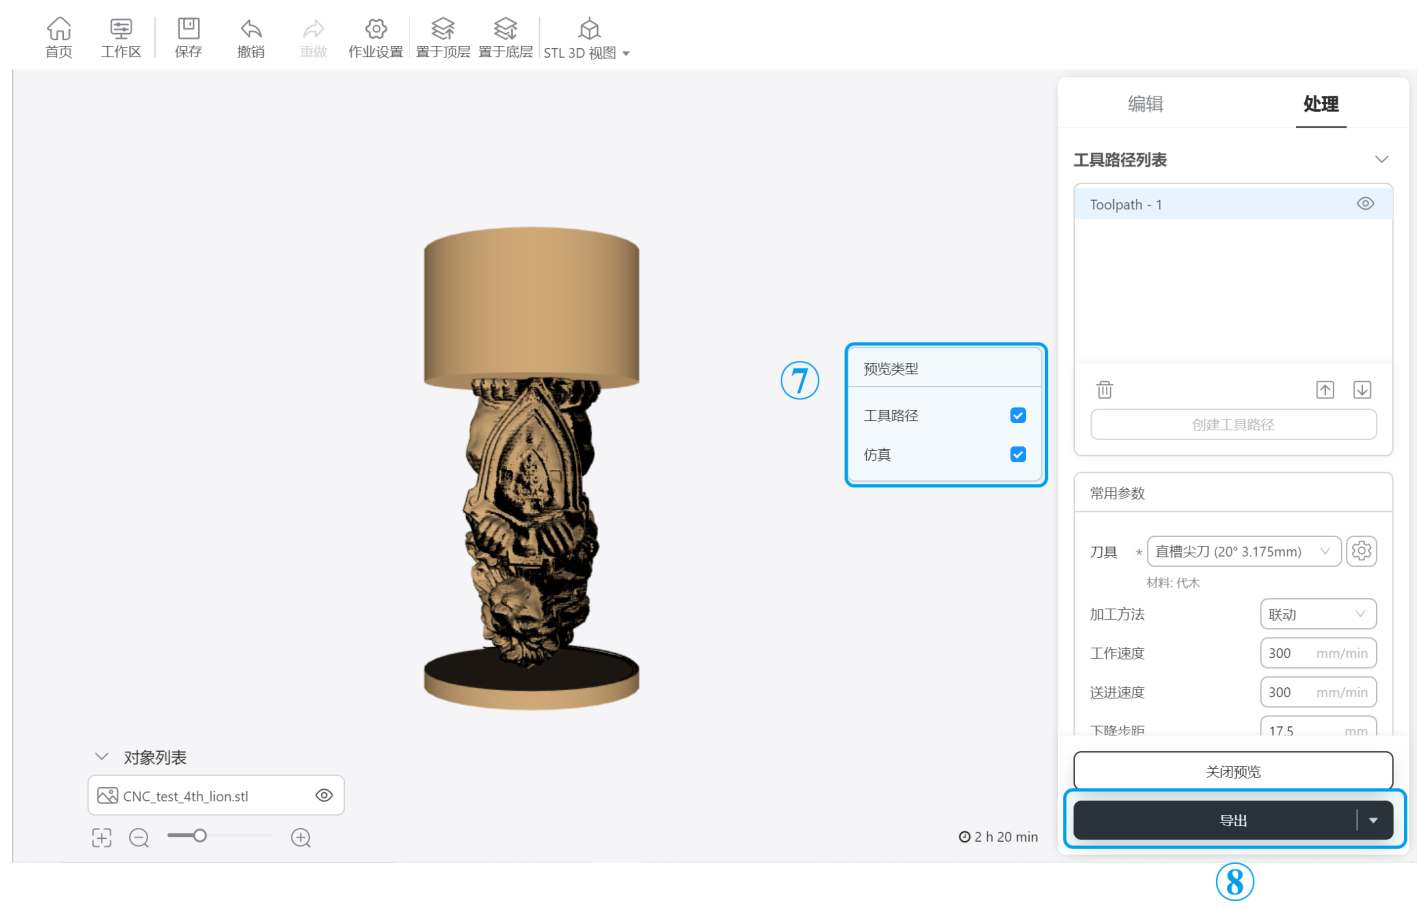This screenshot has height=911, width=1427.
Task: Click the 常用参数 header
Action: point(1117,493)
